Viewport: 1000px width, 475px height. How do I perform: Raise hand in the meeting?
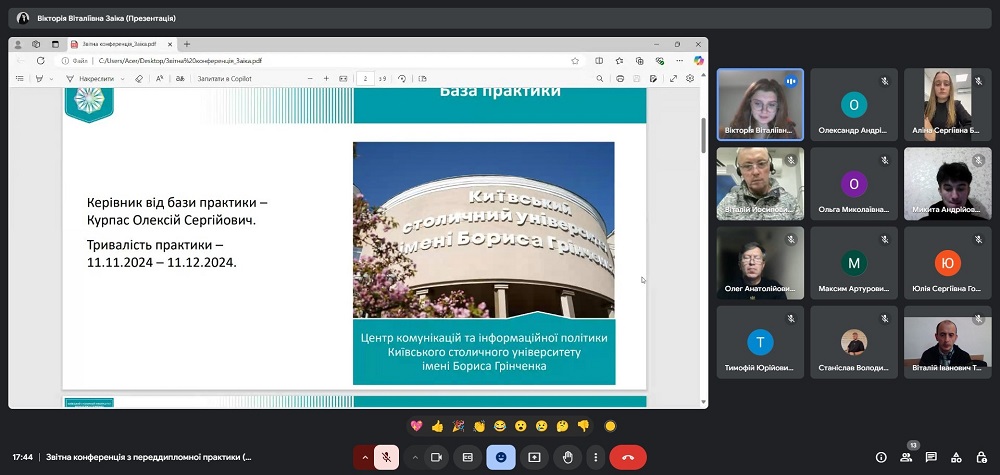[x=566, y=457]
